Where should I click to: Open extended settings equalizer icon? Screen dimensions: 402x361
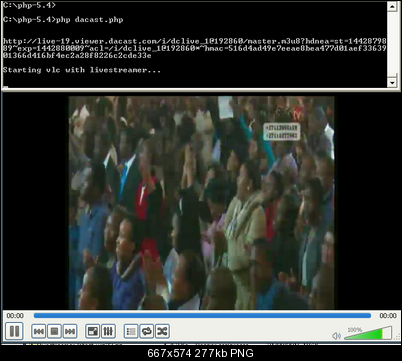coord(108,331)
